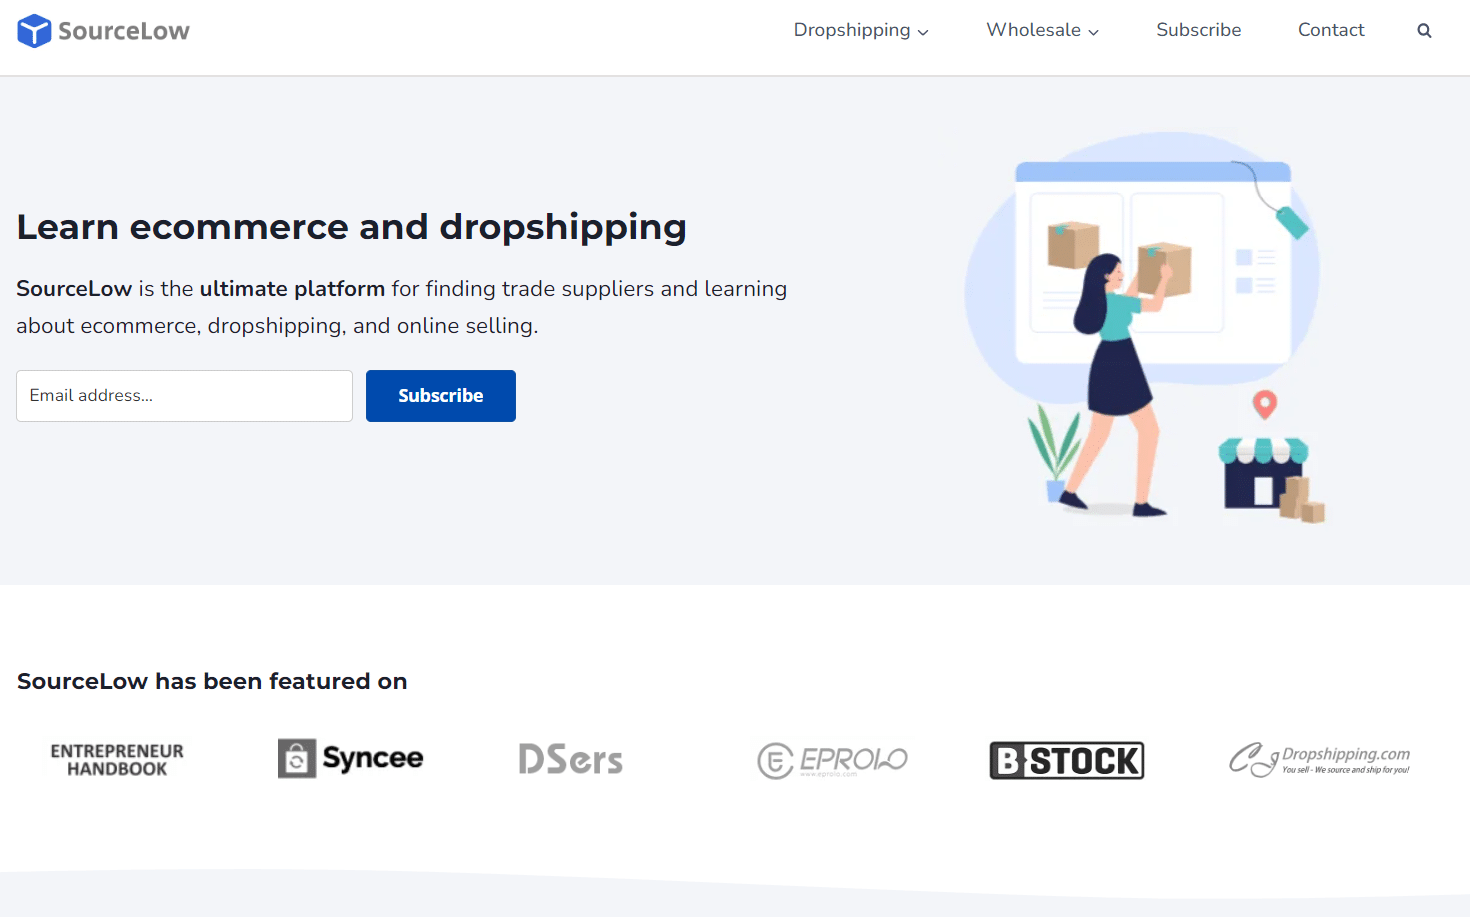Open the search icon in the navbar
This screenshot has height=917, width=1470.
tap(1424, 30)
